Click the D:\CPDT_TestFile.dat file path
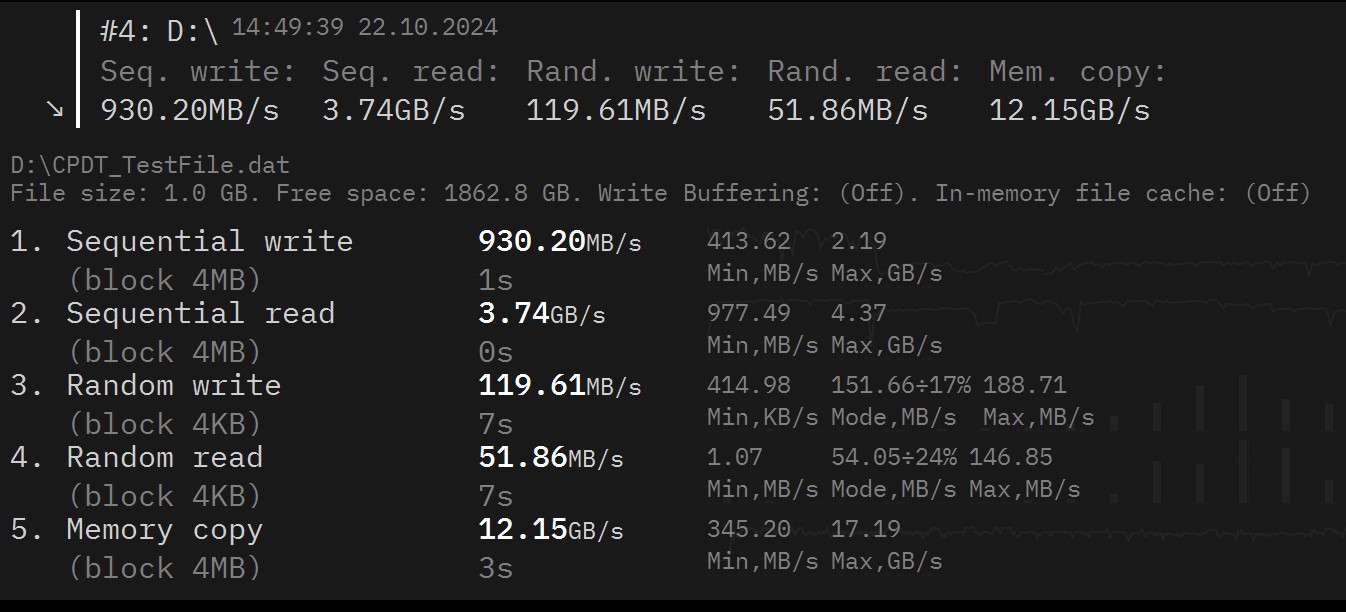1346x612 pixels. click(x=150, y=164)
